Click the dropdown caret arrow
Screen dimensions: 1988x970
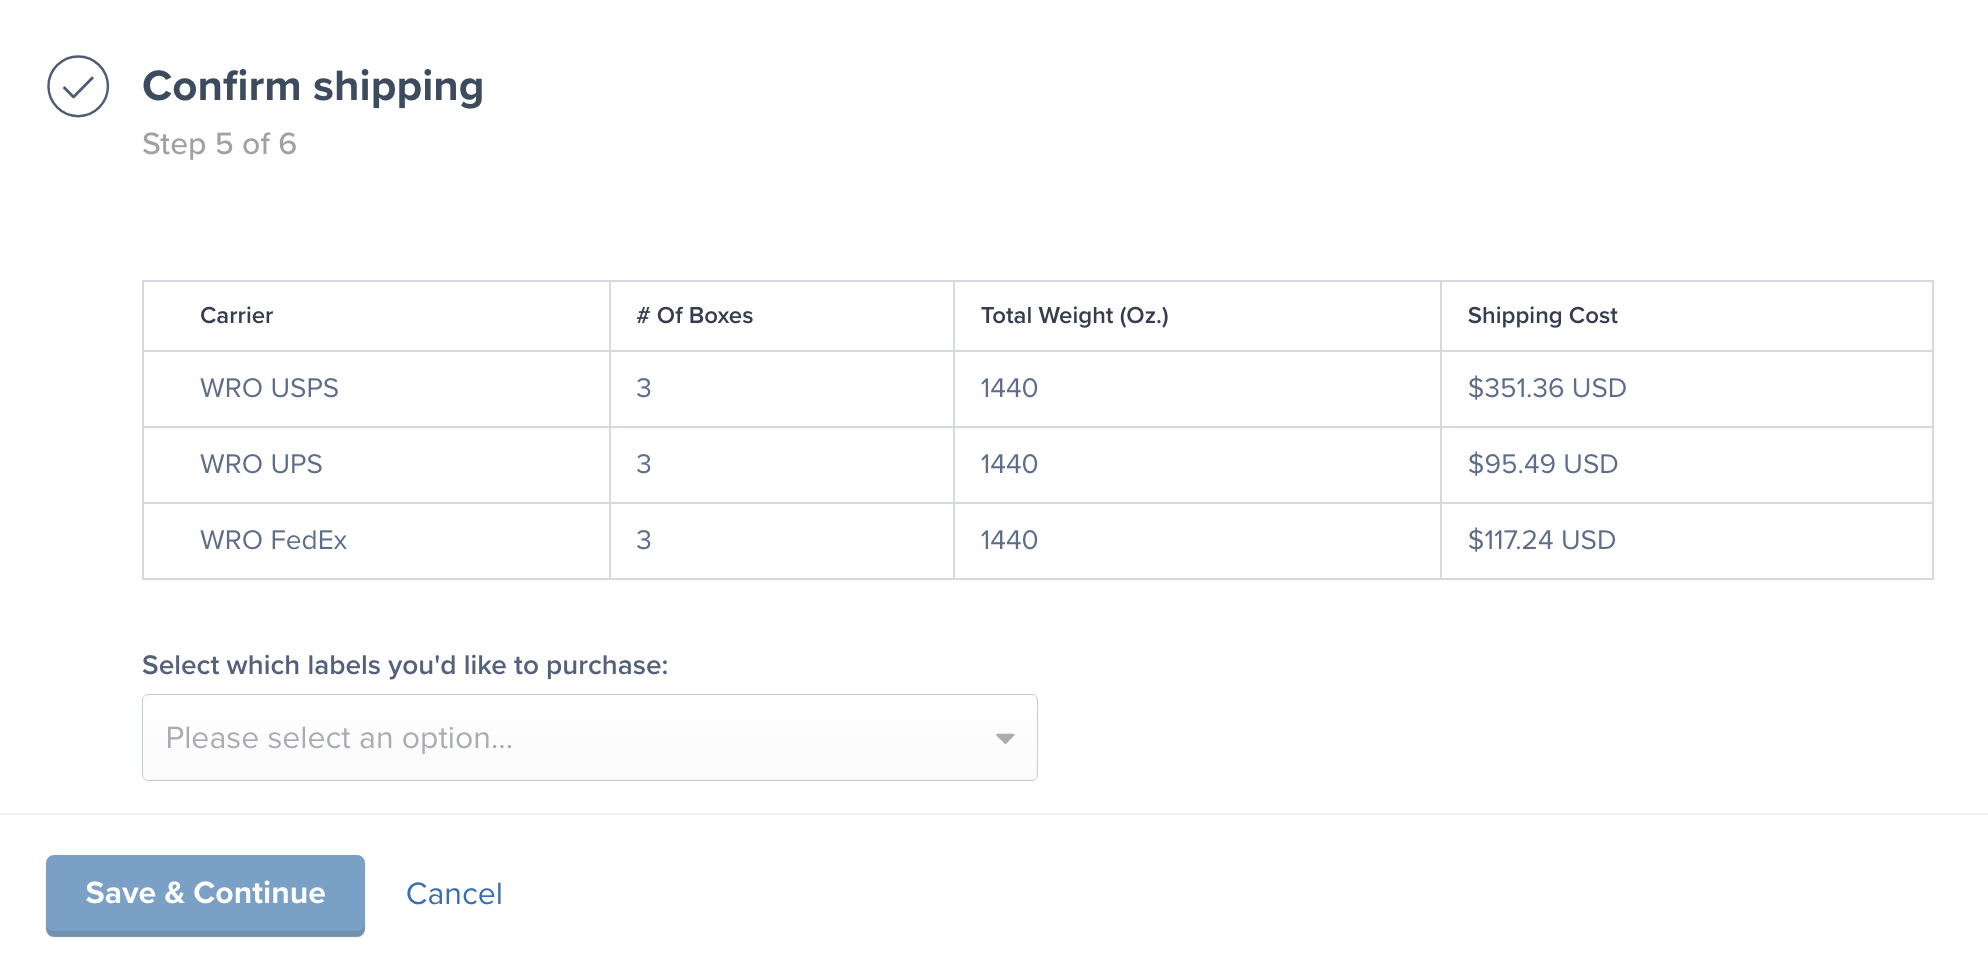1003,740
